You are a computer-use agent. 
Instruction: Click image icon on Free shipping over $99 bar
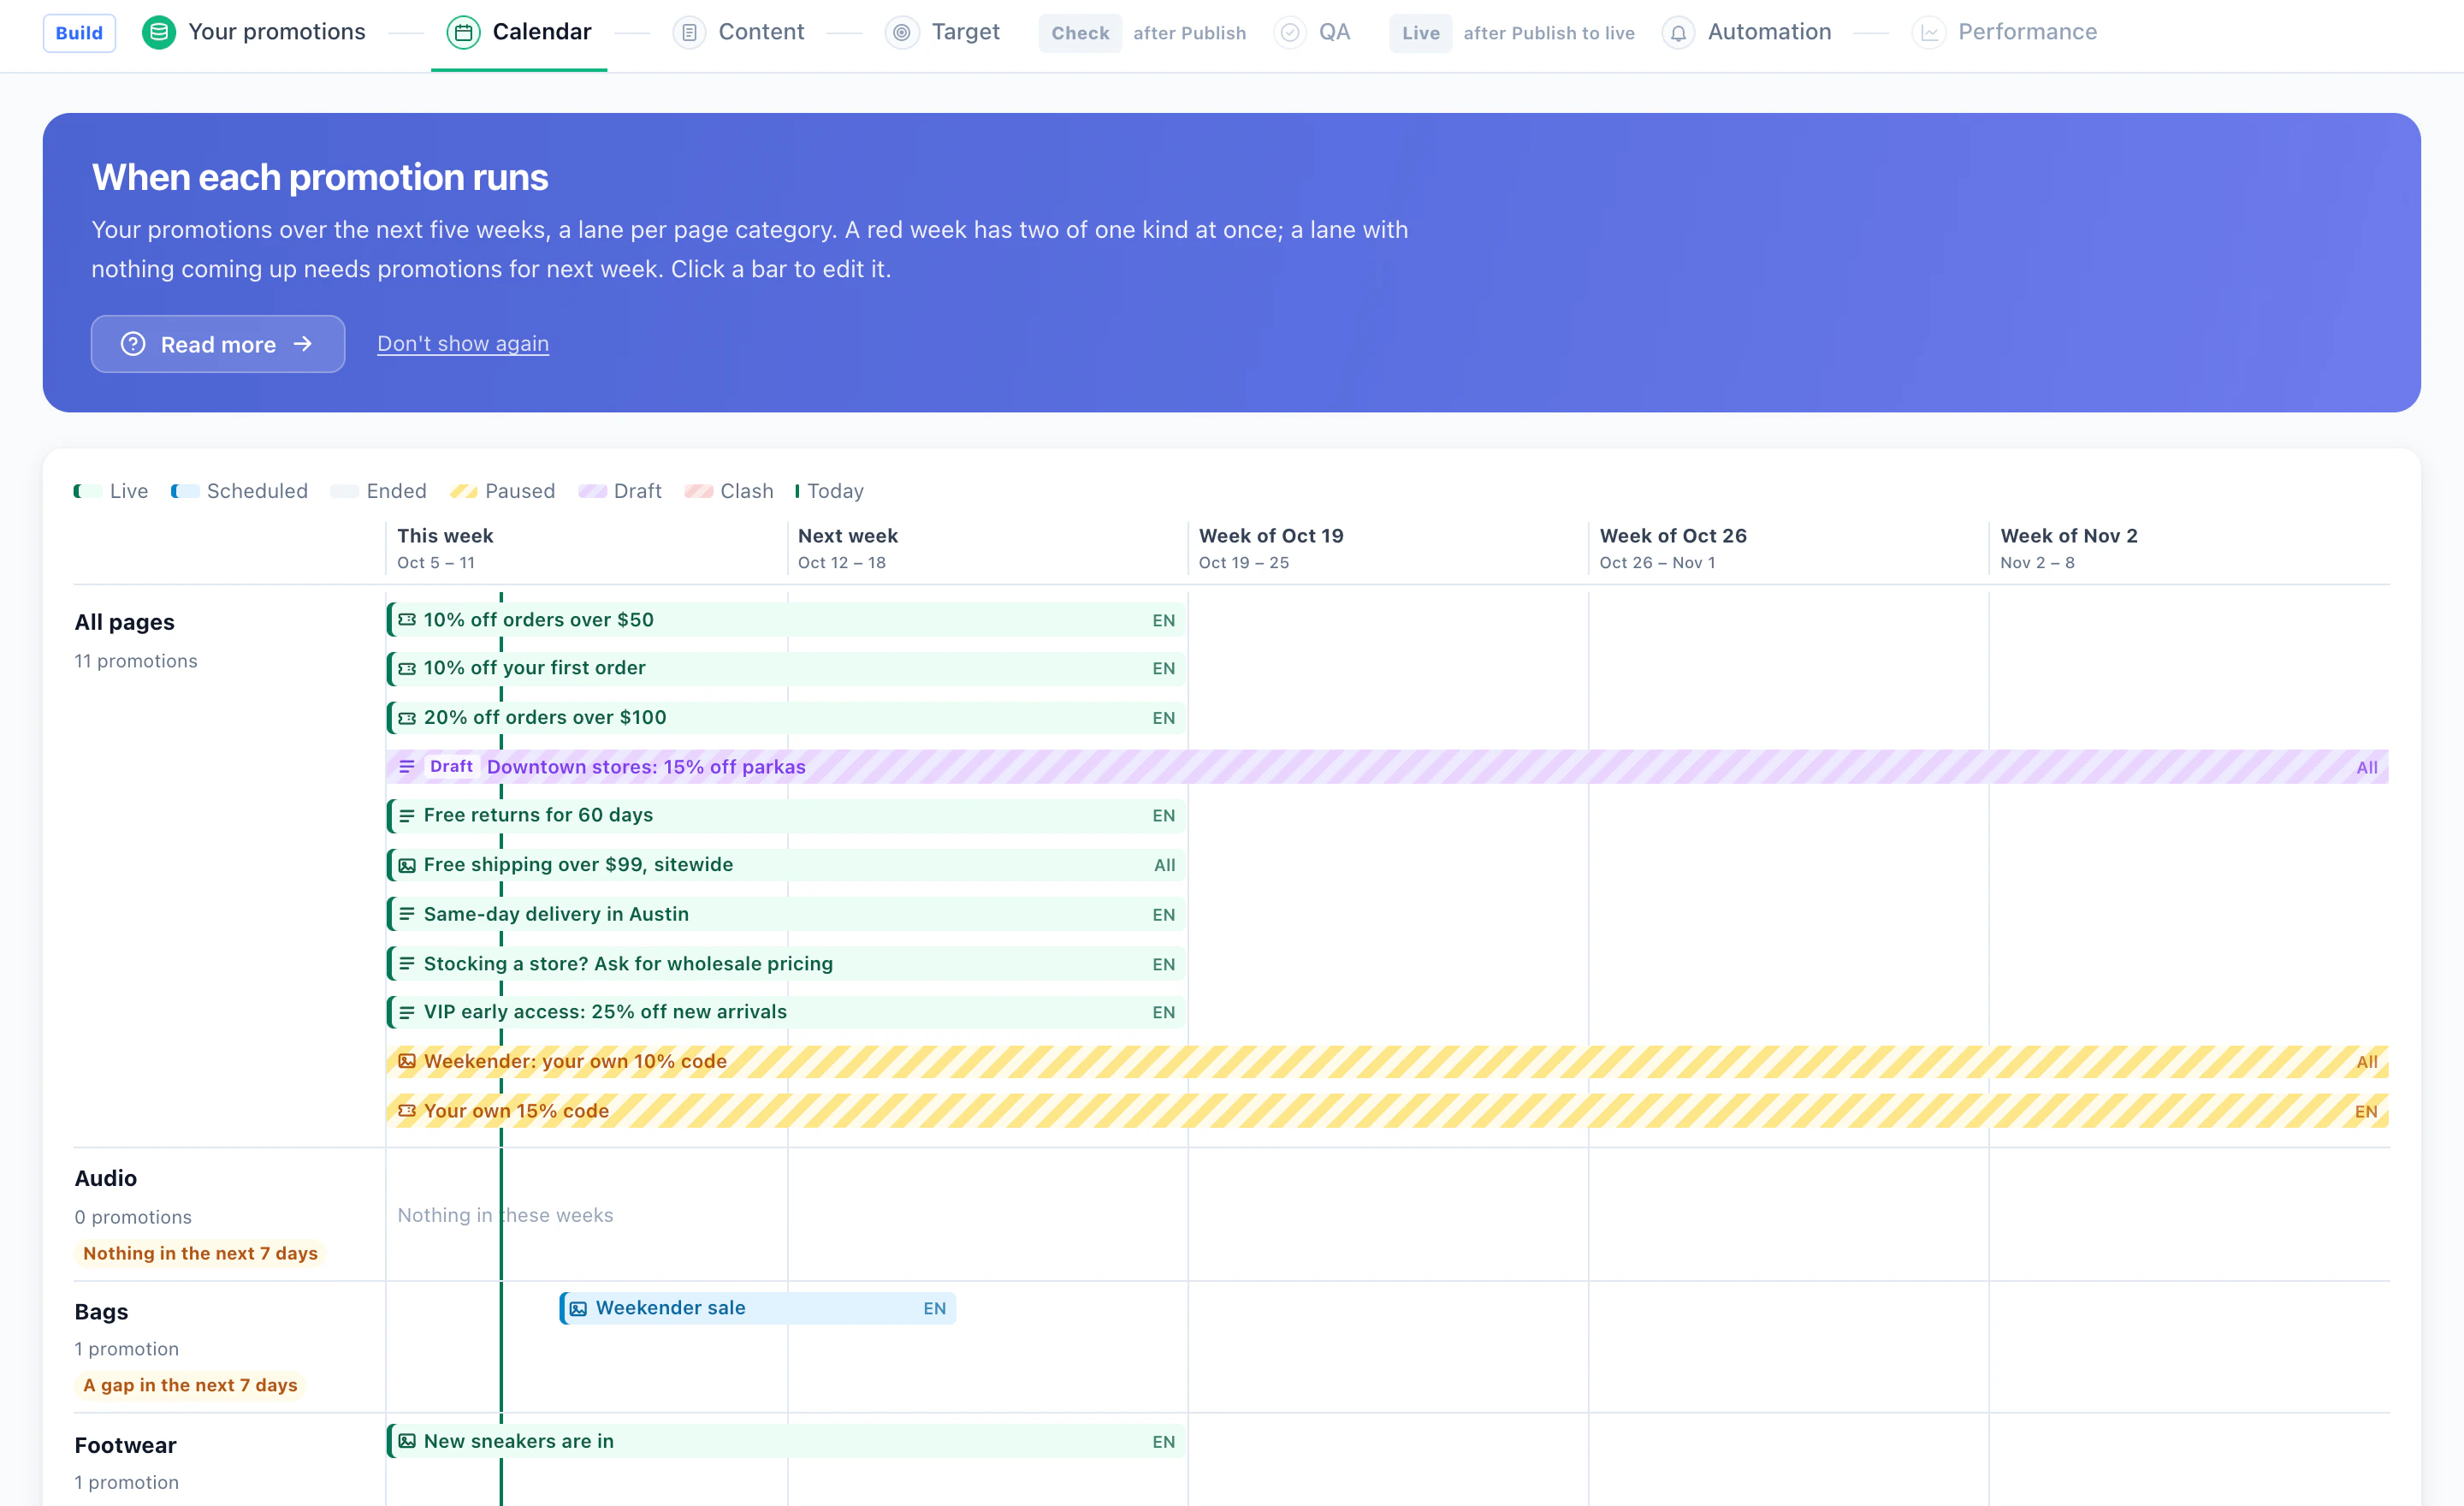click(x=407, y=865)
